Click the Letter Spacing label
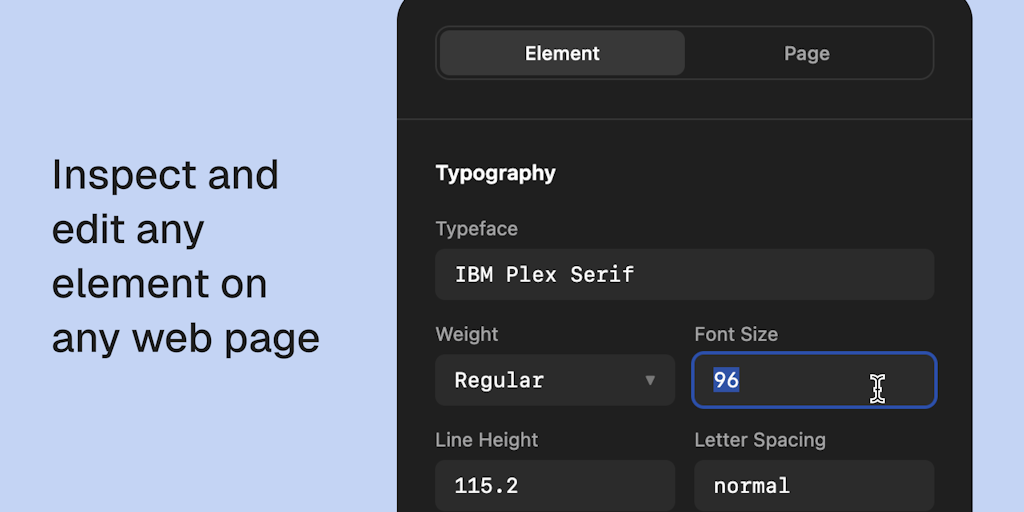Viewport: 1024px width, 512px height. pyautogui.click(x=760, y=440)
